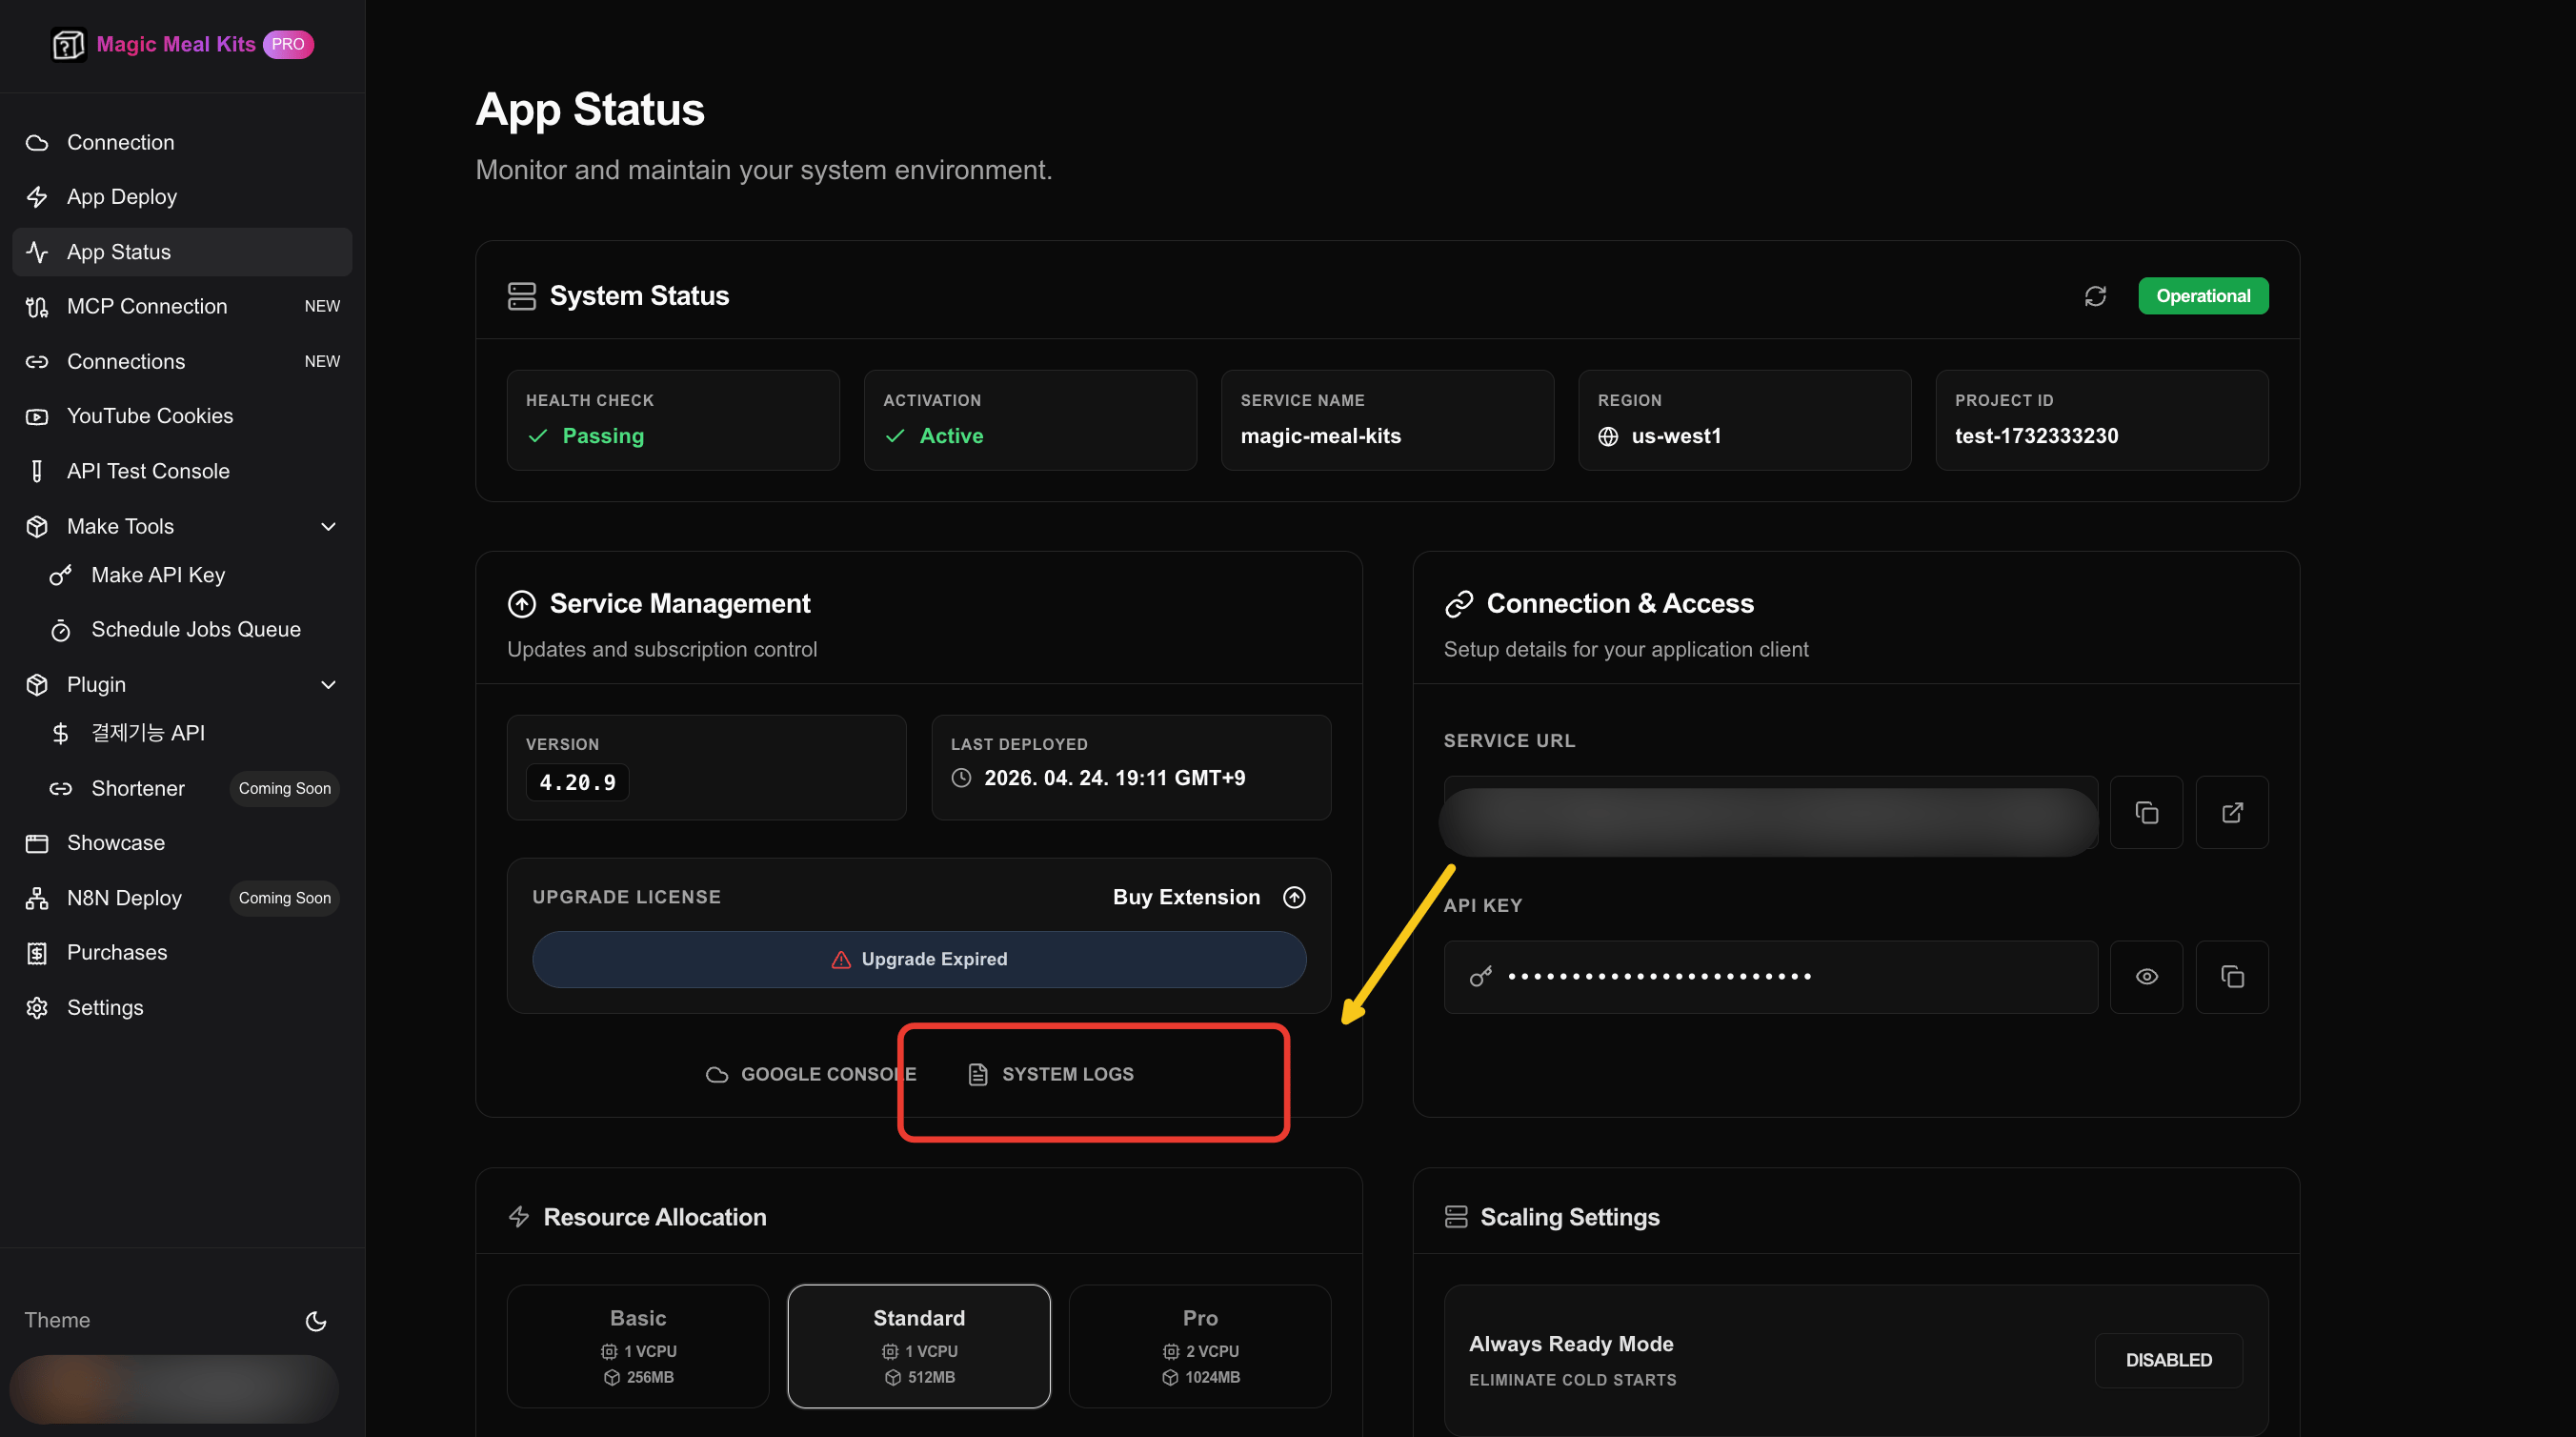Screen dimensions: 2576x1437
Task: Click the globe icon beside us-west1
Action: tap(1607, 436)
